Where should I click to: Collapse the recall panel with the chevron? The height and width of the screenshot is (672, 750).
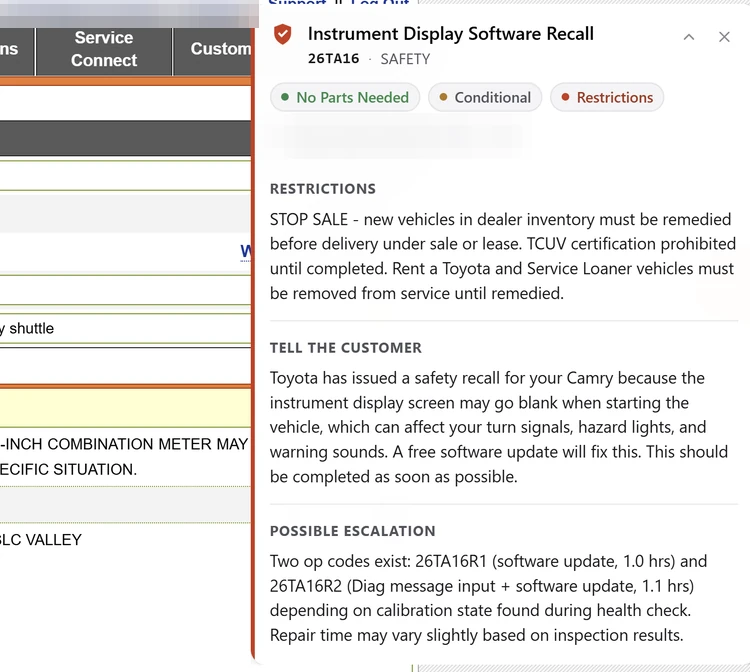[688, 37]
